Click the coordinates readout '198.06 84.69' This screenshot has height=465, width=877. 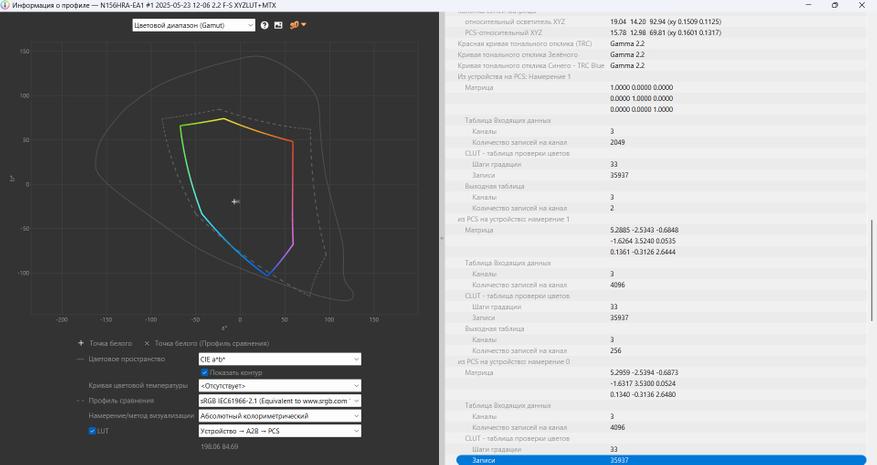219,447
